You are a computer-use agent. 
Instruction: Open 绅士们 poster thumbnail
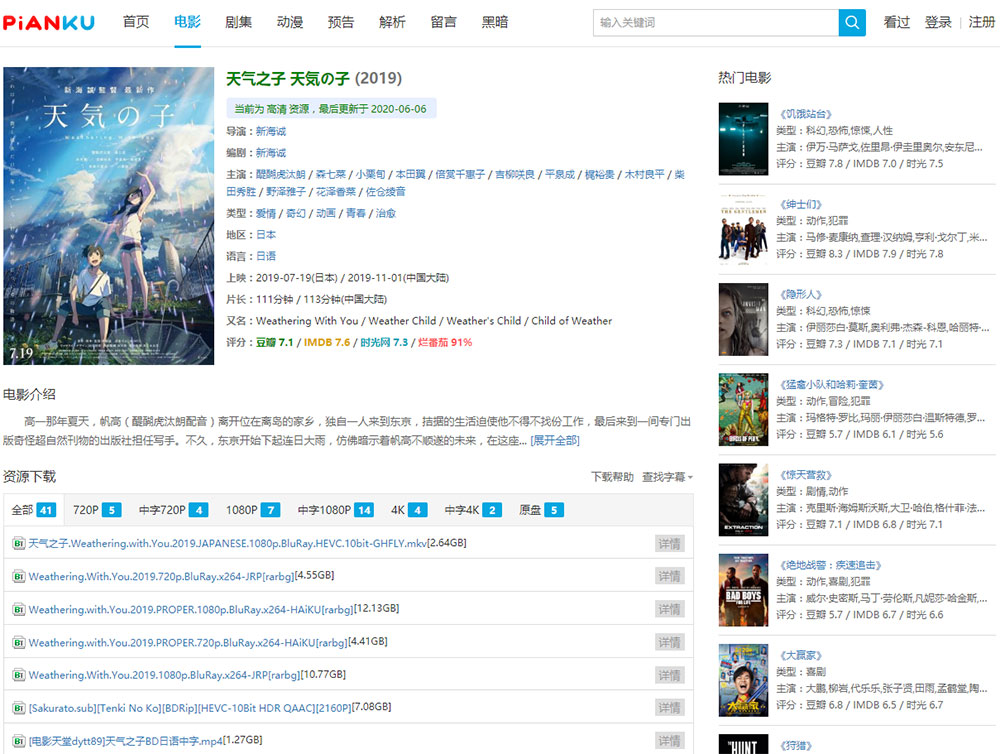(743, 229)
